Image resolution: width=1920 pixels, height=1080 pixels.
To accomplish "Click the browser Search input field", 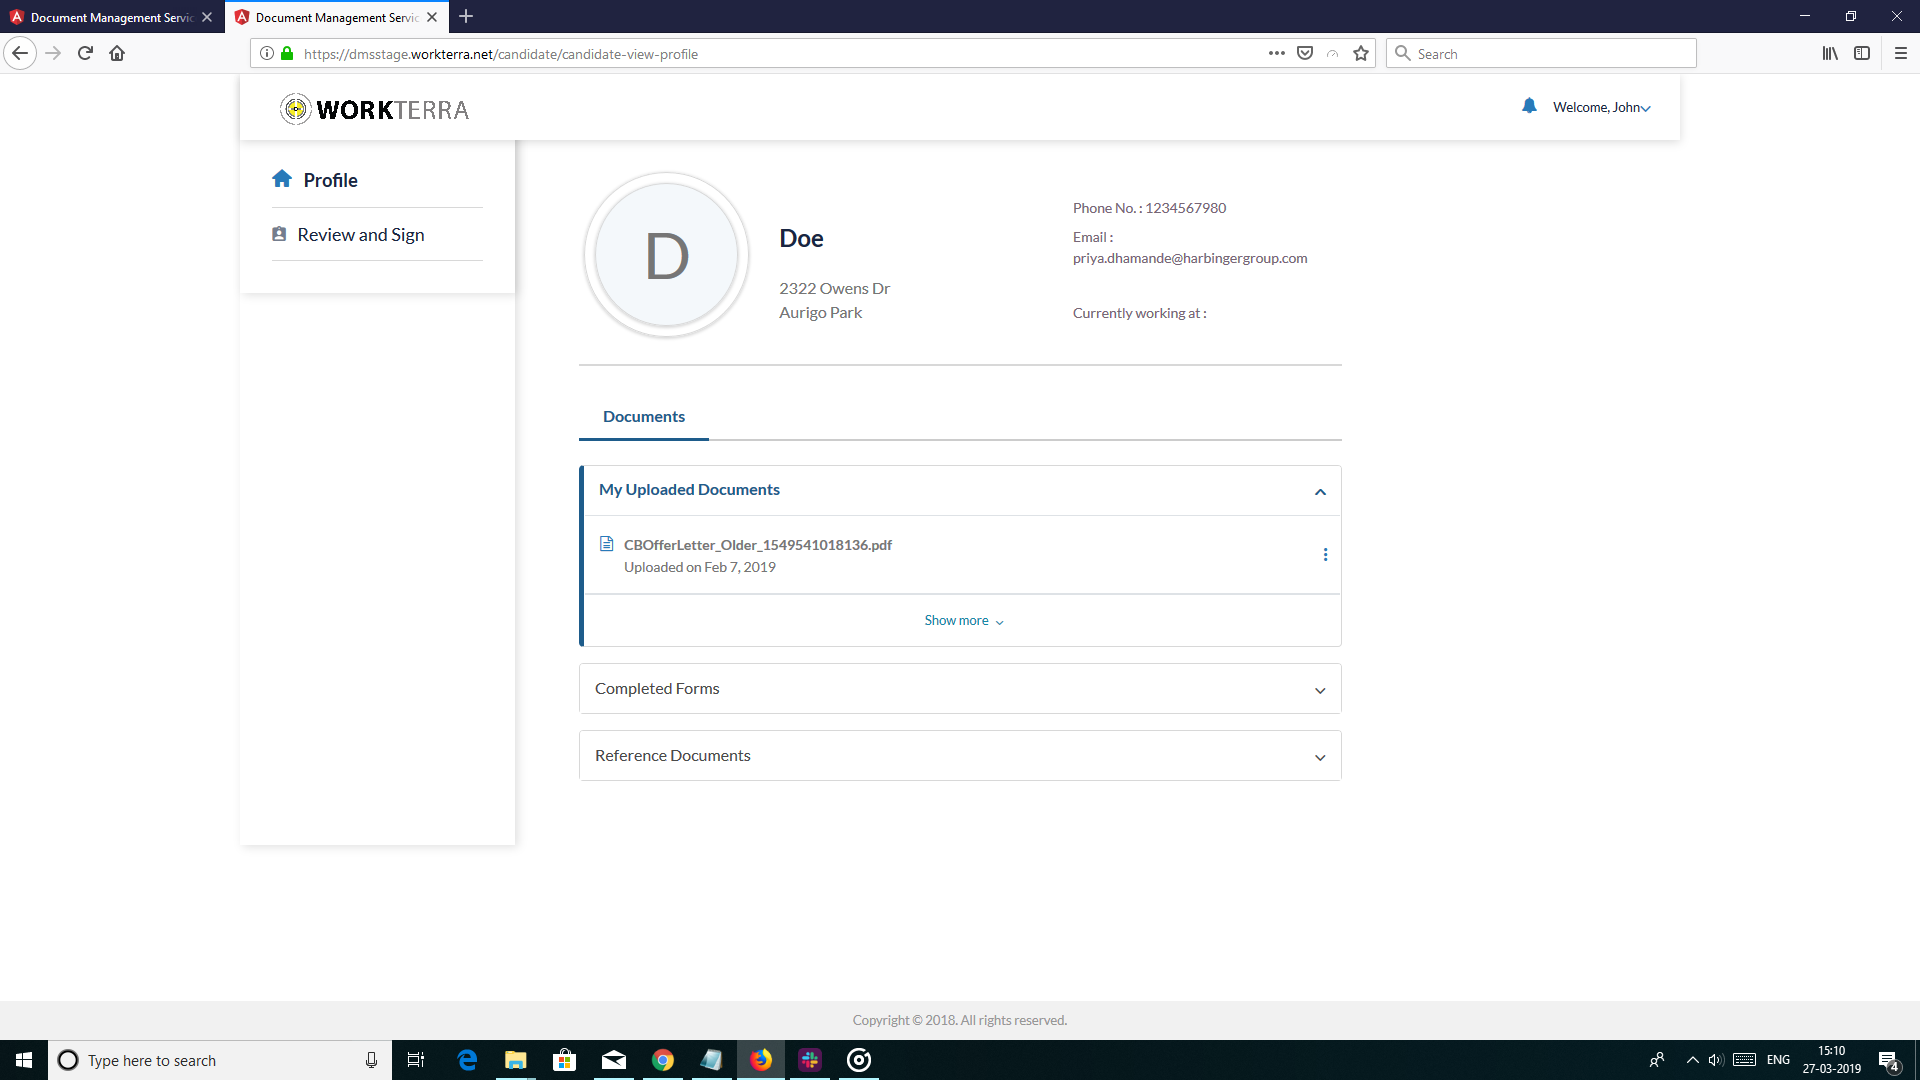I will click(1550, 54).
